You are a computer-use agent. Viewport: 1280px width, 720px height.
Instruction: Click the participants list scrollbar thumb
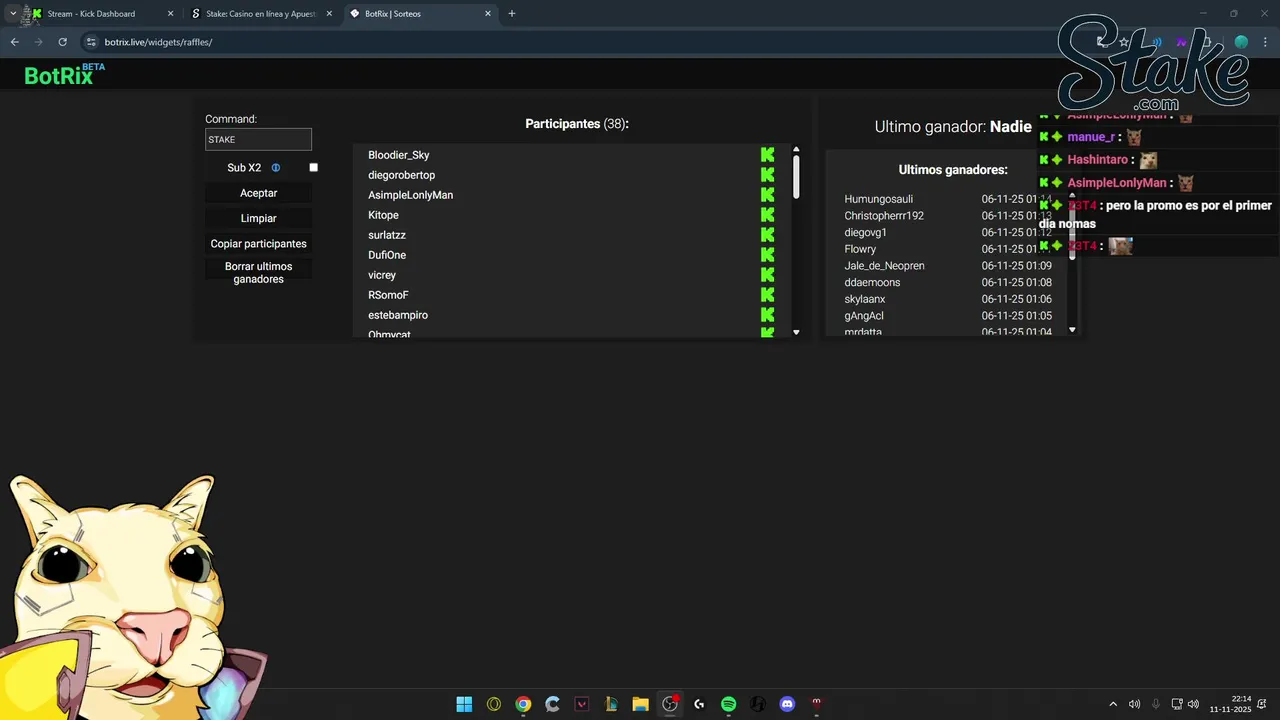tap(796, 176)
